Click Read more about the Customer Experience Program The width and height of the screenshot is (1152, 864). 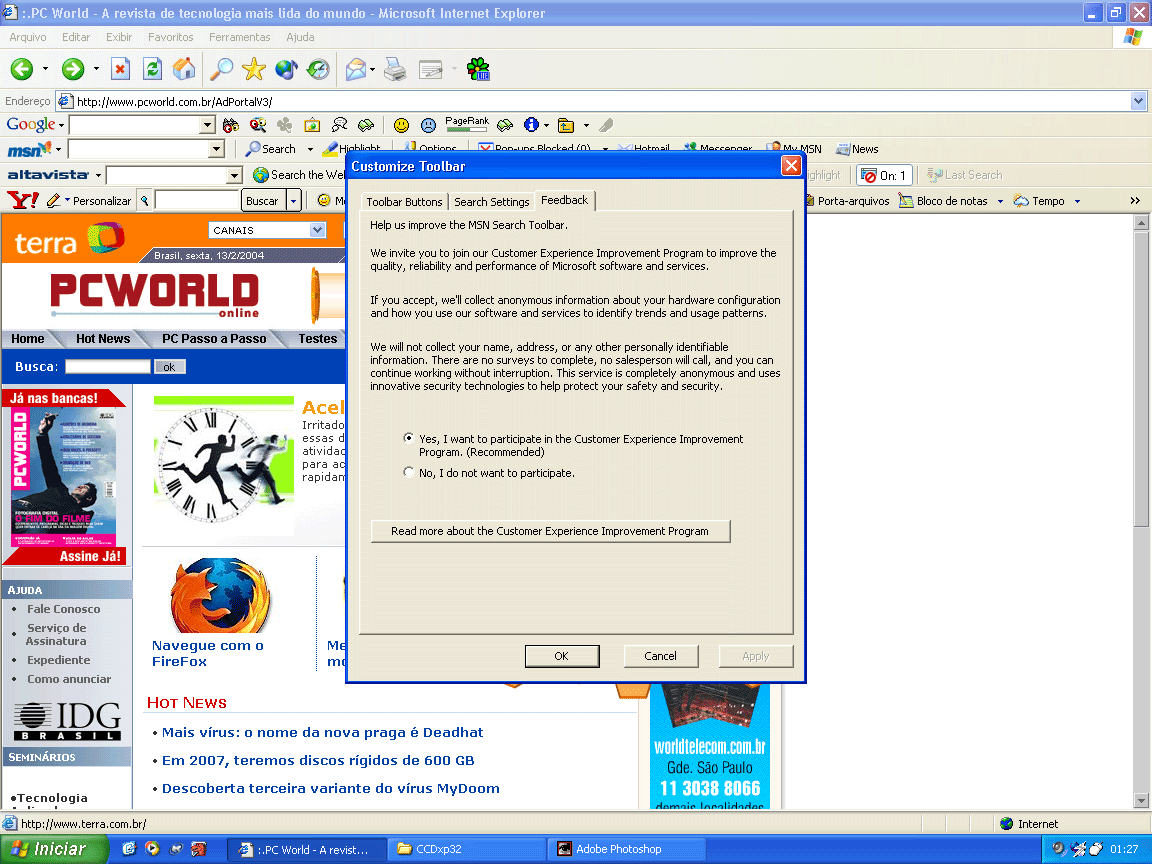[550, 531]
